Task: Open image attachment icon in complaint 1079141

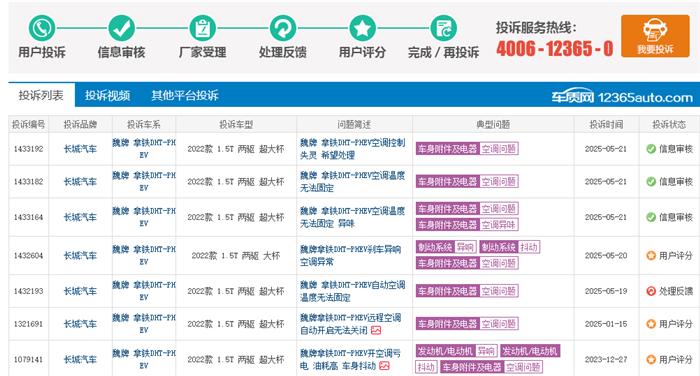Action: click(x=384, y=366)
